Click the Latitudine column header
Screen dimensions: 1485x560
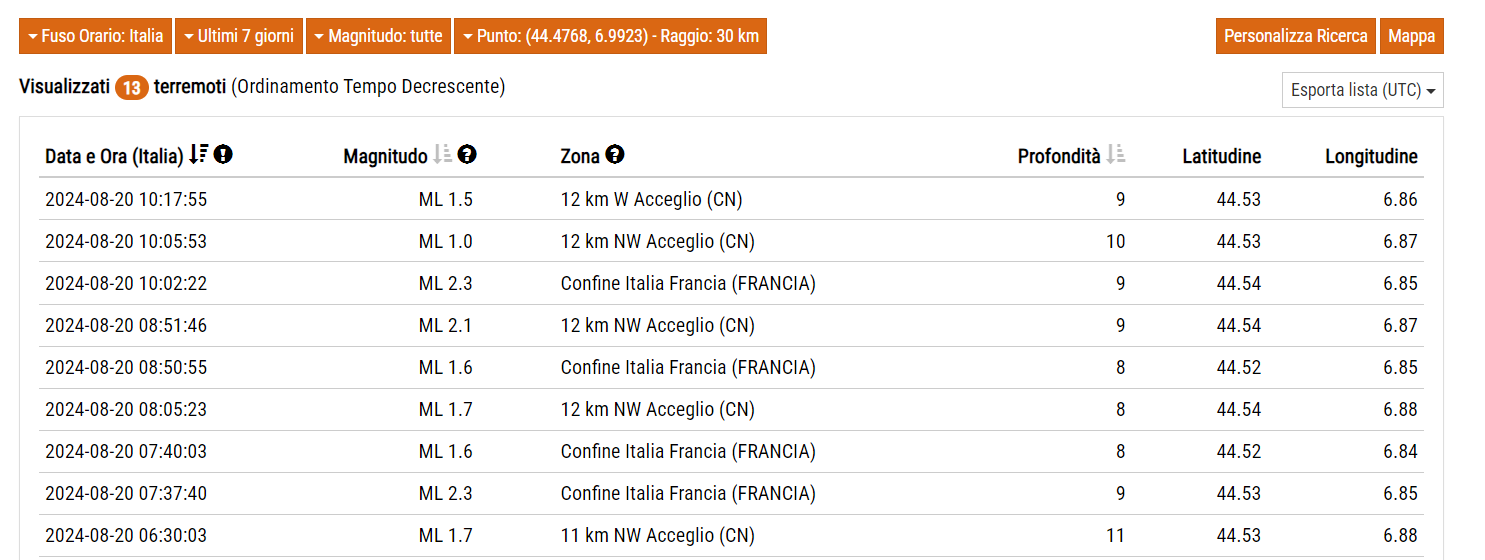coord(1221,156)
